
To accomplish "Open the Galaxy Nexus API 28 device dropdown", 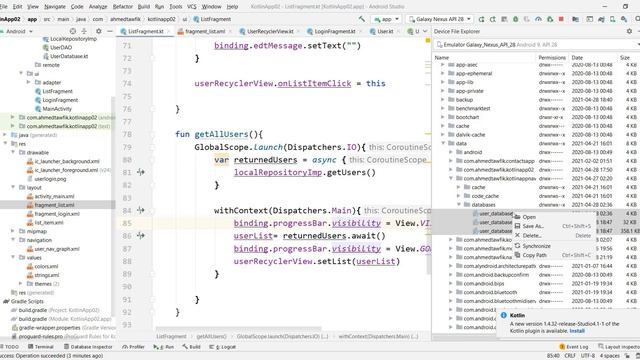I will (x=440, y=19).
